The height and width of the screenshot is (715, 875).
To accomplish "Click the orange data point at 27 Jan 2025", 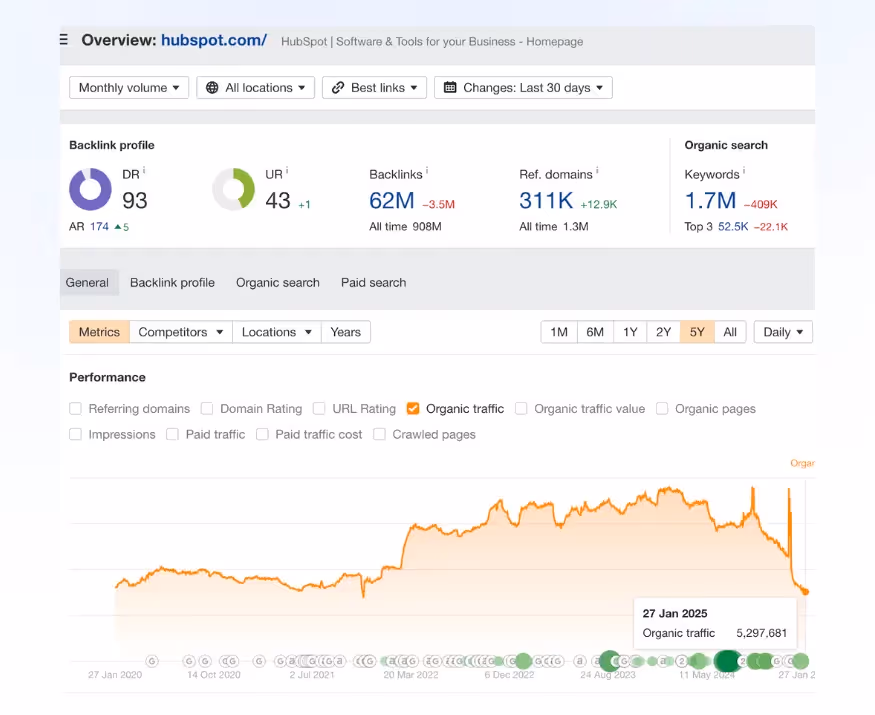I will (x=805, y=592).
